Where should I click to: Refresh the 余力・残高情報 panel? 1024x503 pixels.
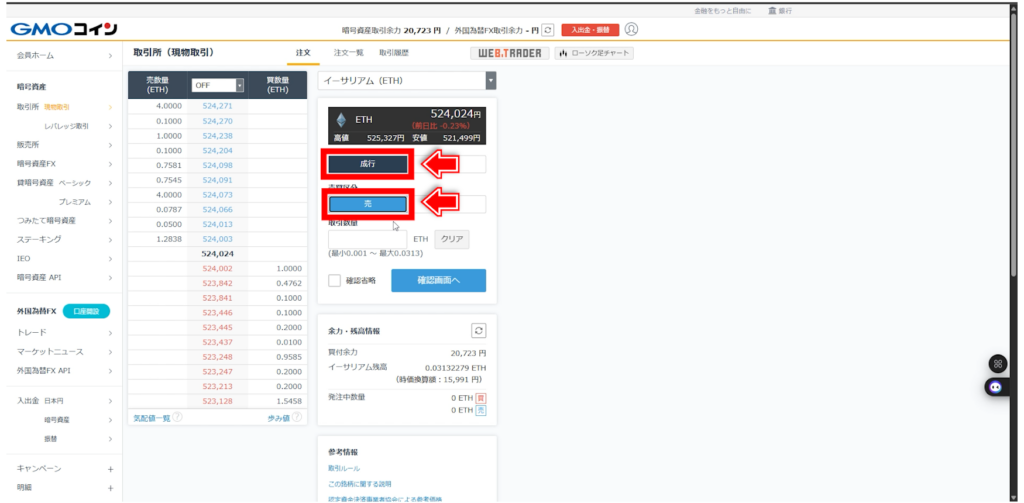478,331
